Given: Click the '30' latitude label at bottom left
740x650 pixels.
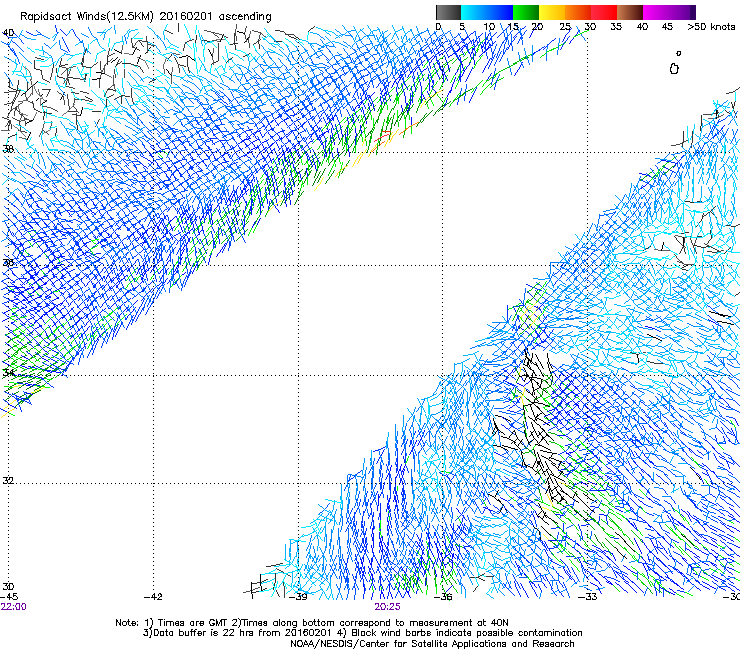Looking at the screenshot, I should click(x=8, y=586).
